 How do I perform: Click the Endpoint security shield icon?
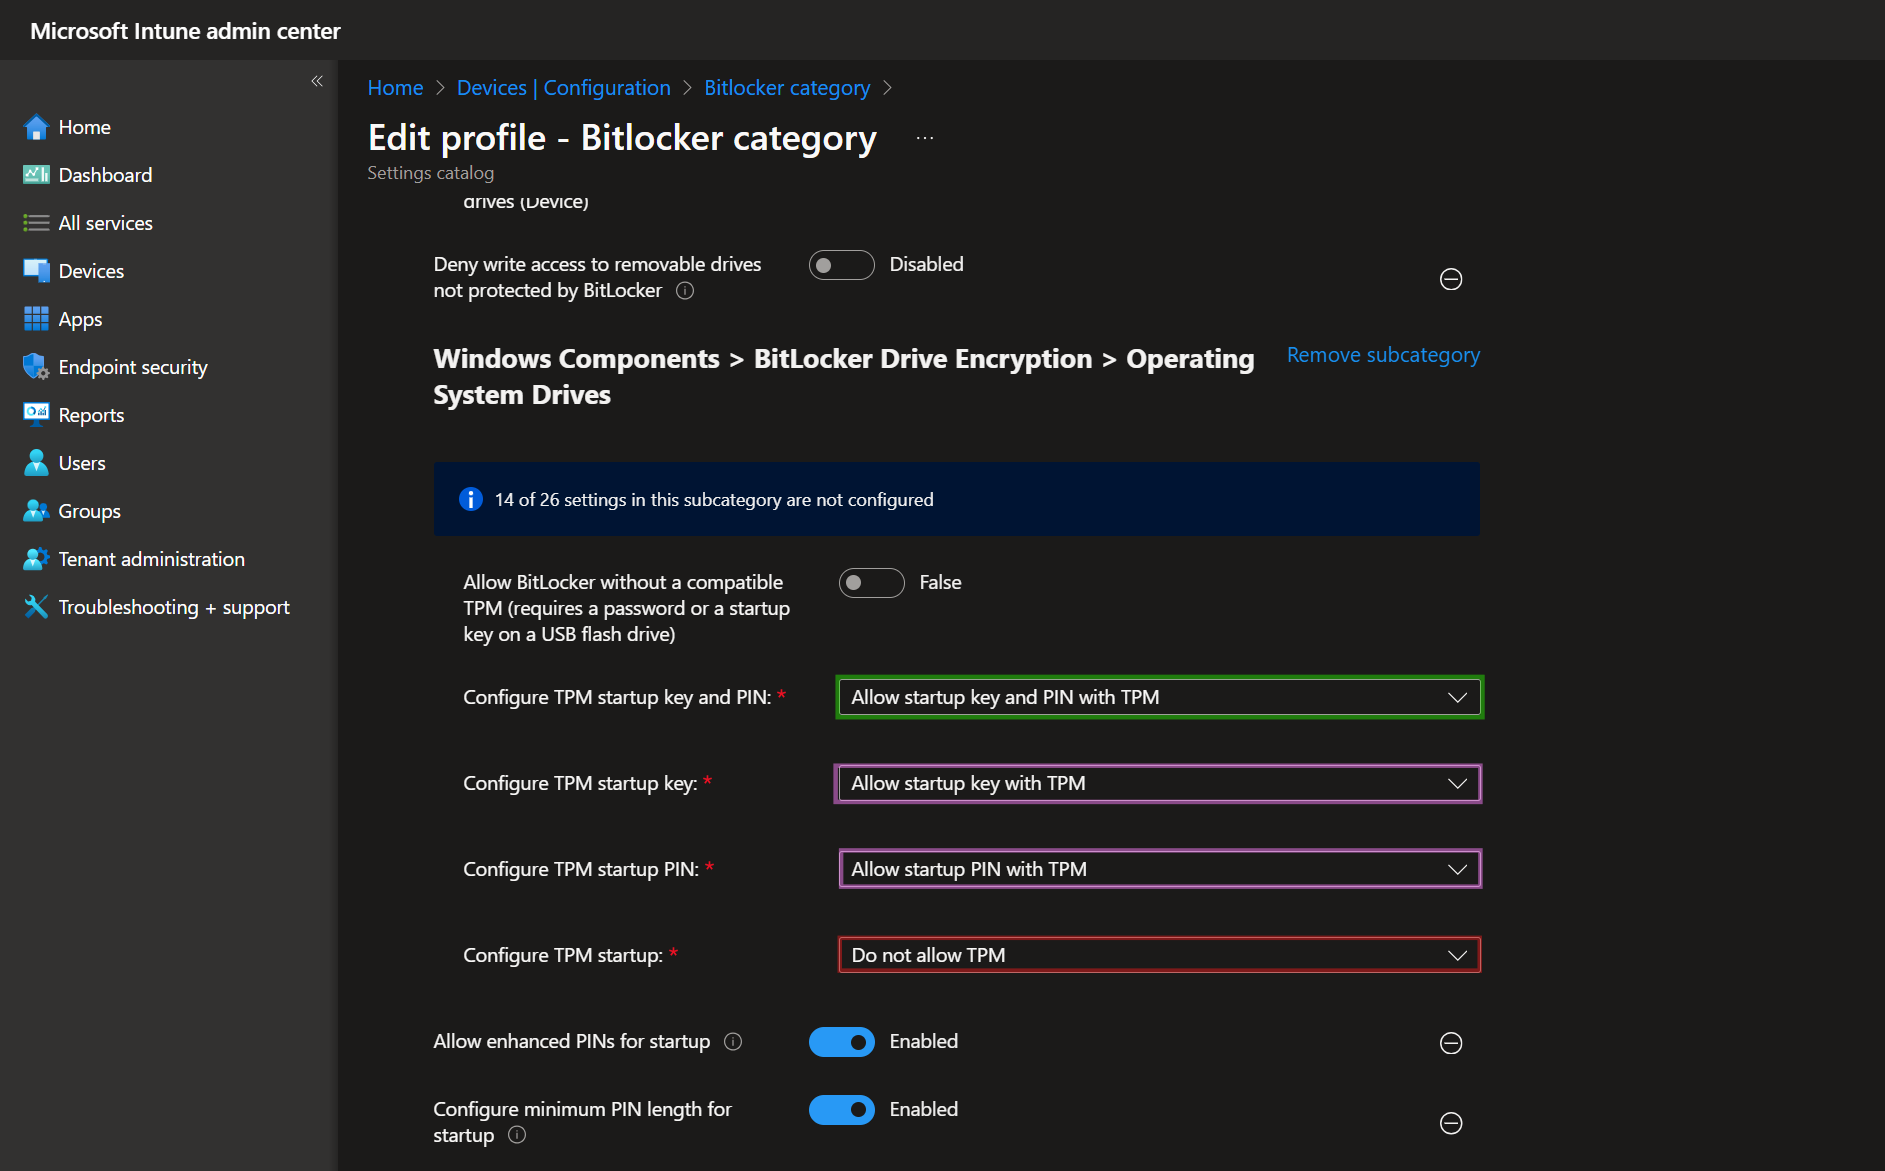click(36, 367)
